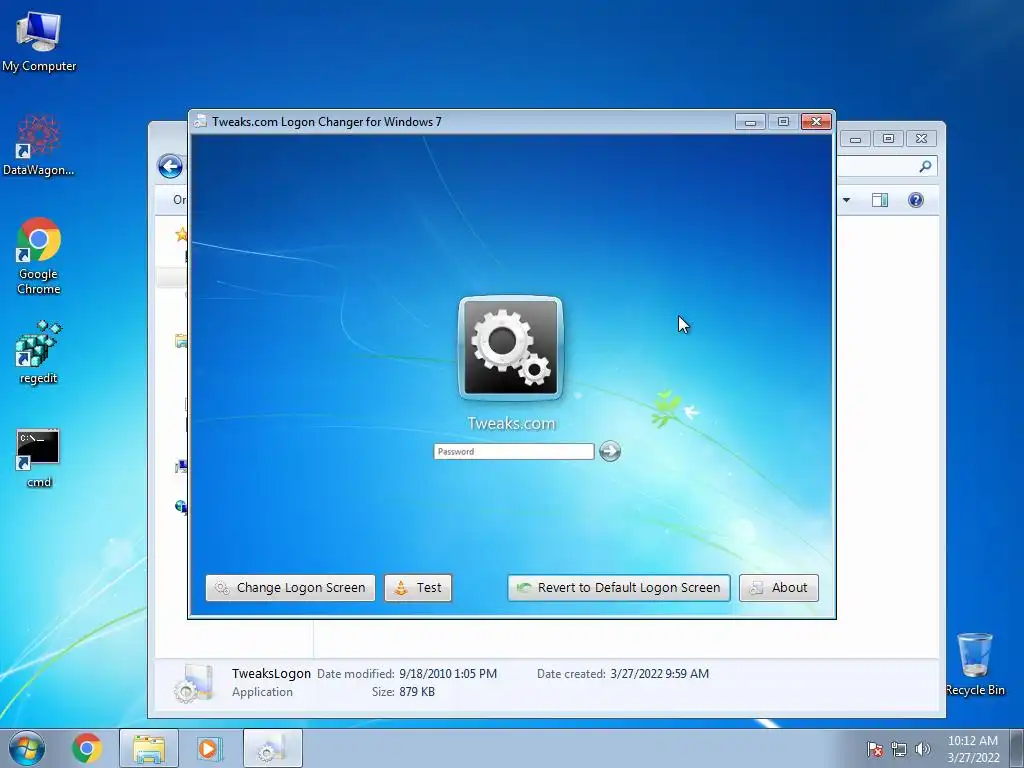1024x768 pixels.
Task: Click the Date created value 3/27/2022 9:59 AM
Action: 660,673
